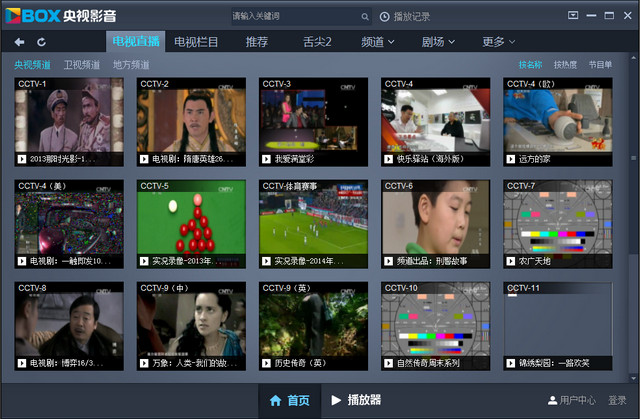Screen dimensions: 640x419
Task: Click the 登录 login link
Action: (x=617, y=401)
